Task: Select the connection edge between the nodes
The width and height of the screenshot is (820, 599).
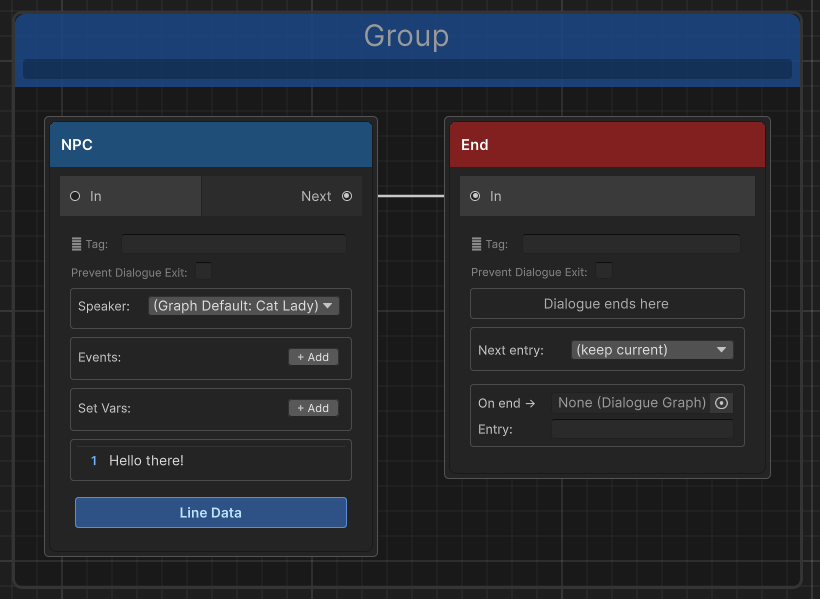Action: [x=411, y=196]
